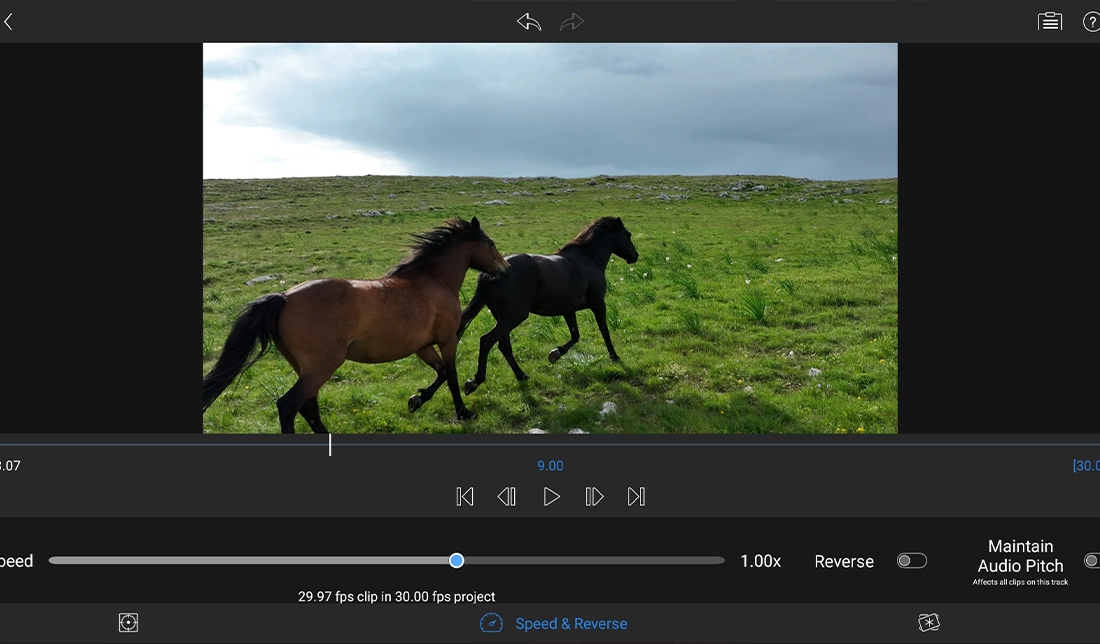The image size is (1100, 644).
Task: Jump to the start of the clip
Action: [465, 497]
